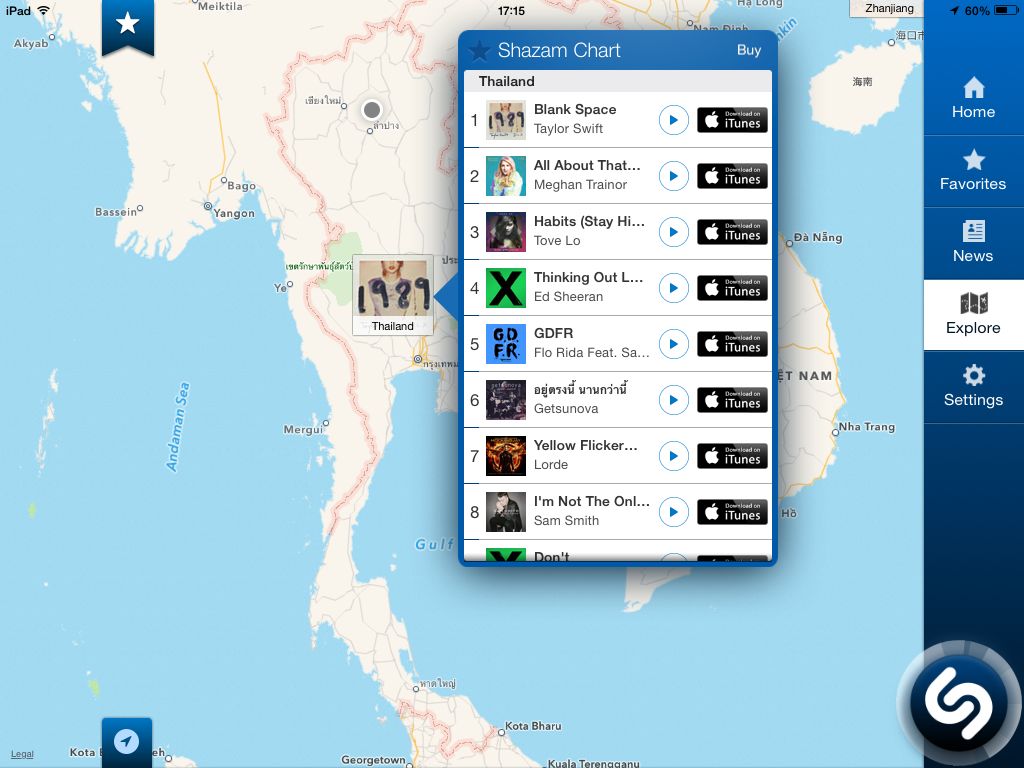Download Thinking Out Loud on iTunes

732,288
